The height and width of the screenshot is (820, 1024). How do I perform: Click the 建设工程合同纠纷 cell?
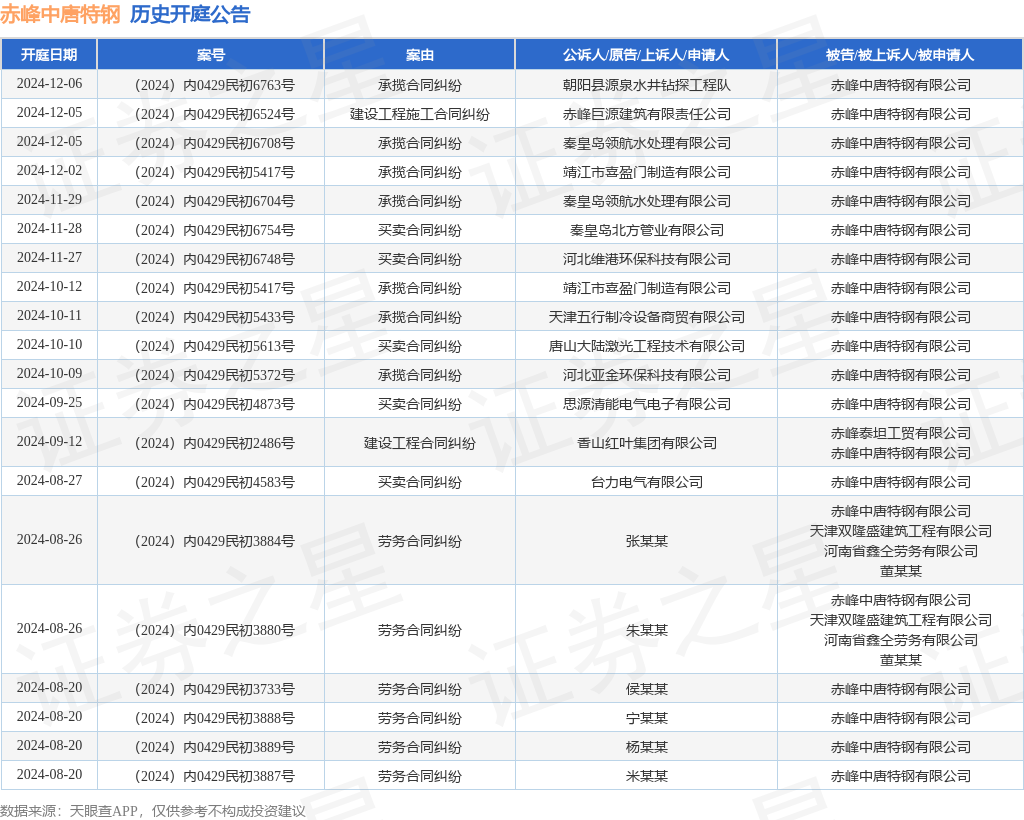[x=420, y=443]
